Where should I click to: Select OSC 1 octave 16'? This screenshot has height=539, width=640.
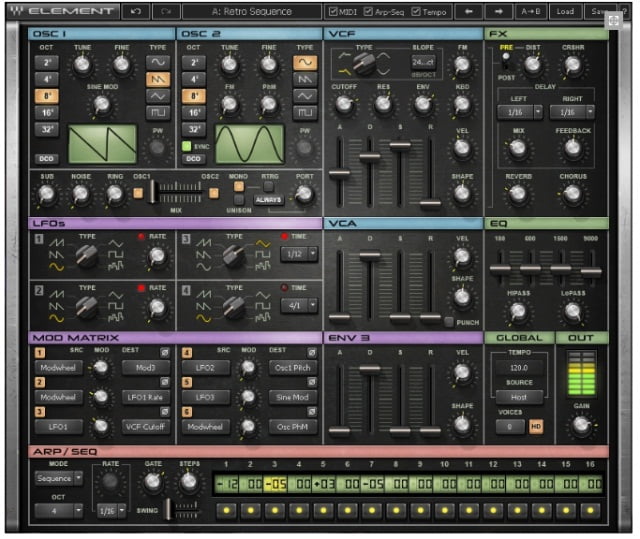point(47,113)
